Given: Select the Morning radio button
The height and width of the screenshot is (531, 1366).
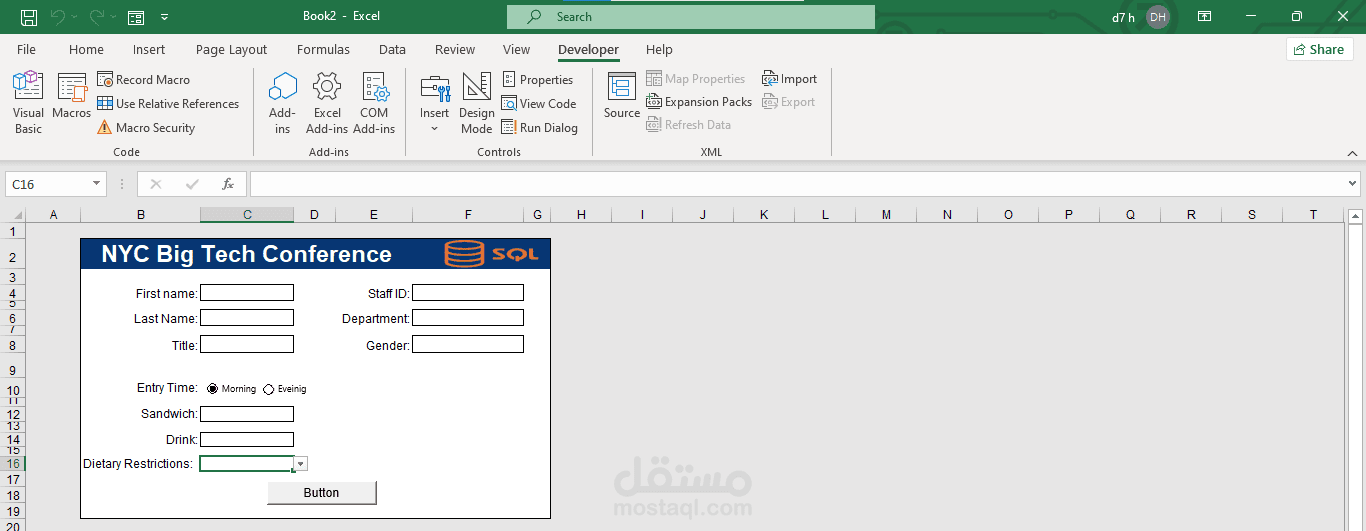Looking at the screenshot, I should (x=212, y=389).
